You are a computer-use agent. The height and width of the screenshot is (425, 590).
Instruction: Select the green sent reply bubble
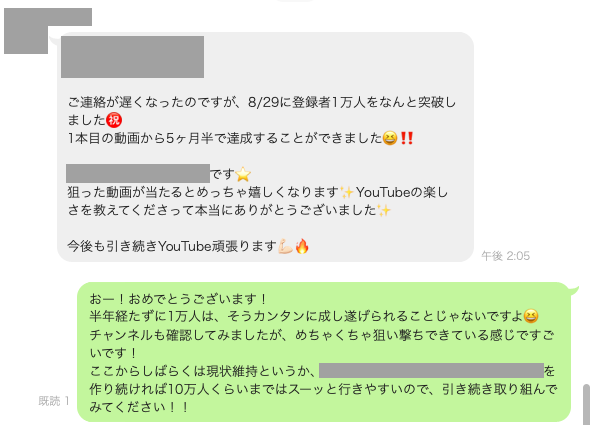(324, 352)
